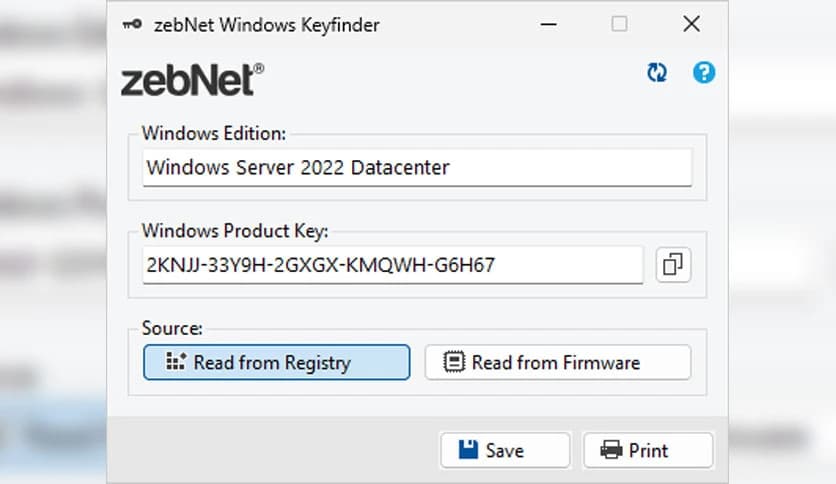Click the "Windows Product Key:" label
Screen dimensions: 836x484
(x=235, y=231)
